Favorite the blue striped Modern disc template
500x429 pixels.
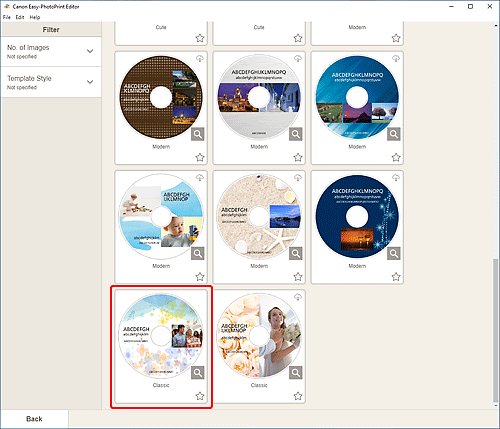pyautogui.click(x=396, y=157)
